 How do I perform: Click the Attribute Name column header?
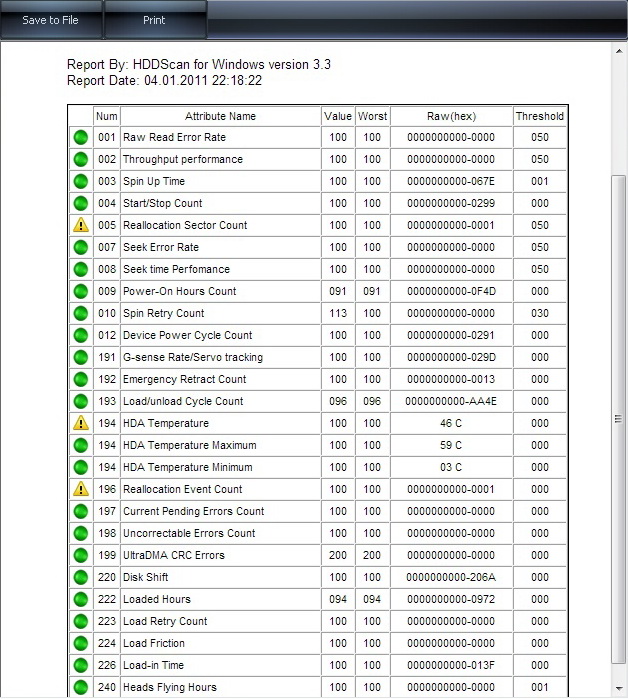tap(220, 116)
